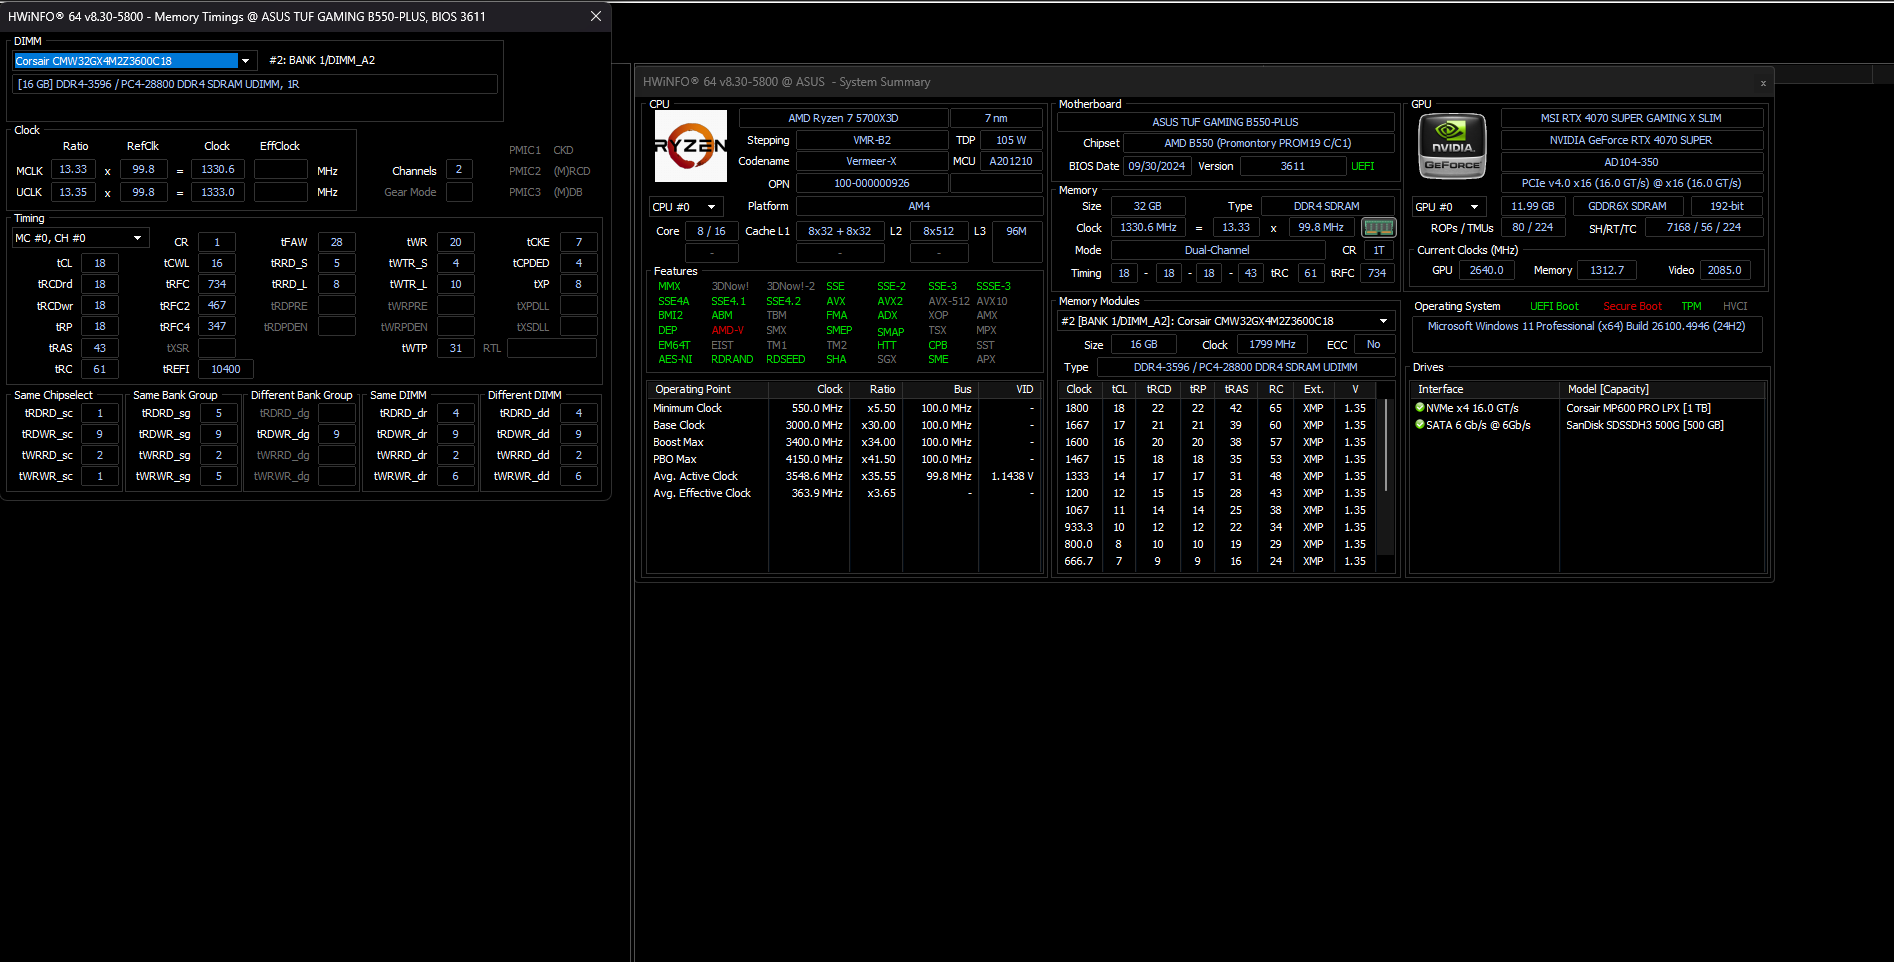Image resolution: width=1894 pixels, height=962 pixels.
Task: Click the AD104-350 GPU chip field
Action: coord(1631,162)
